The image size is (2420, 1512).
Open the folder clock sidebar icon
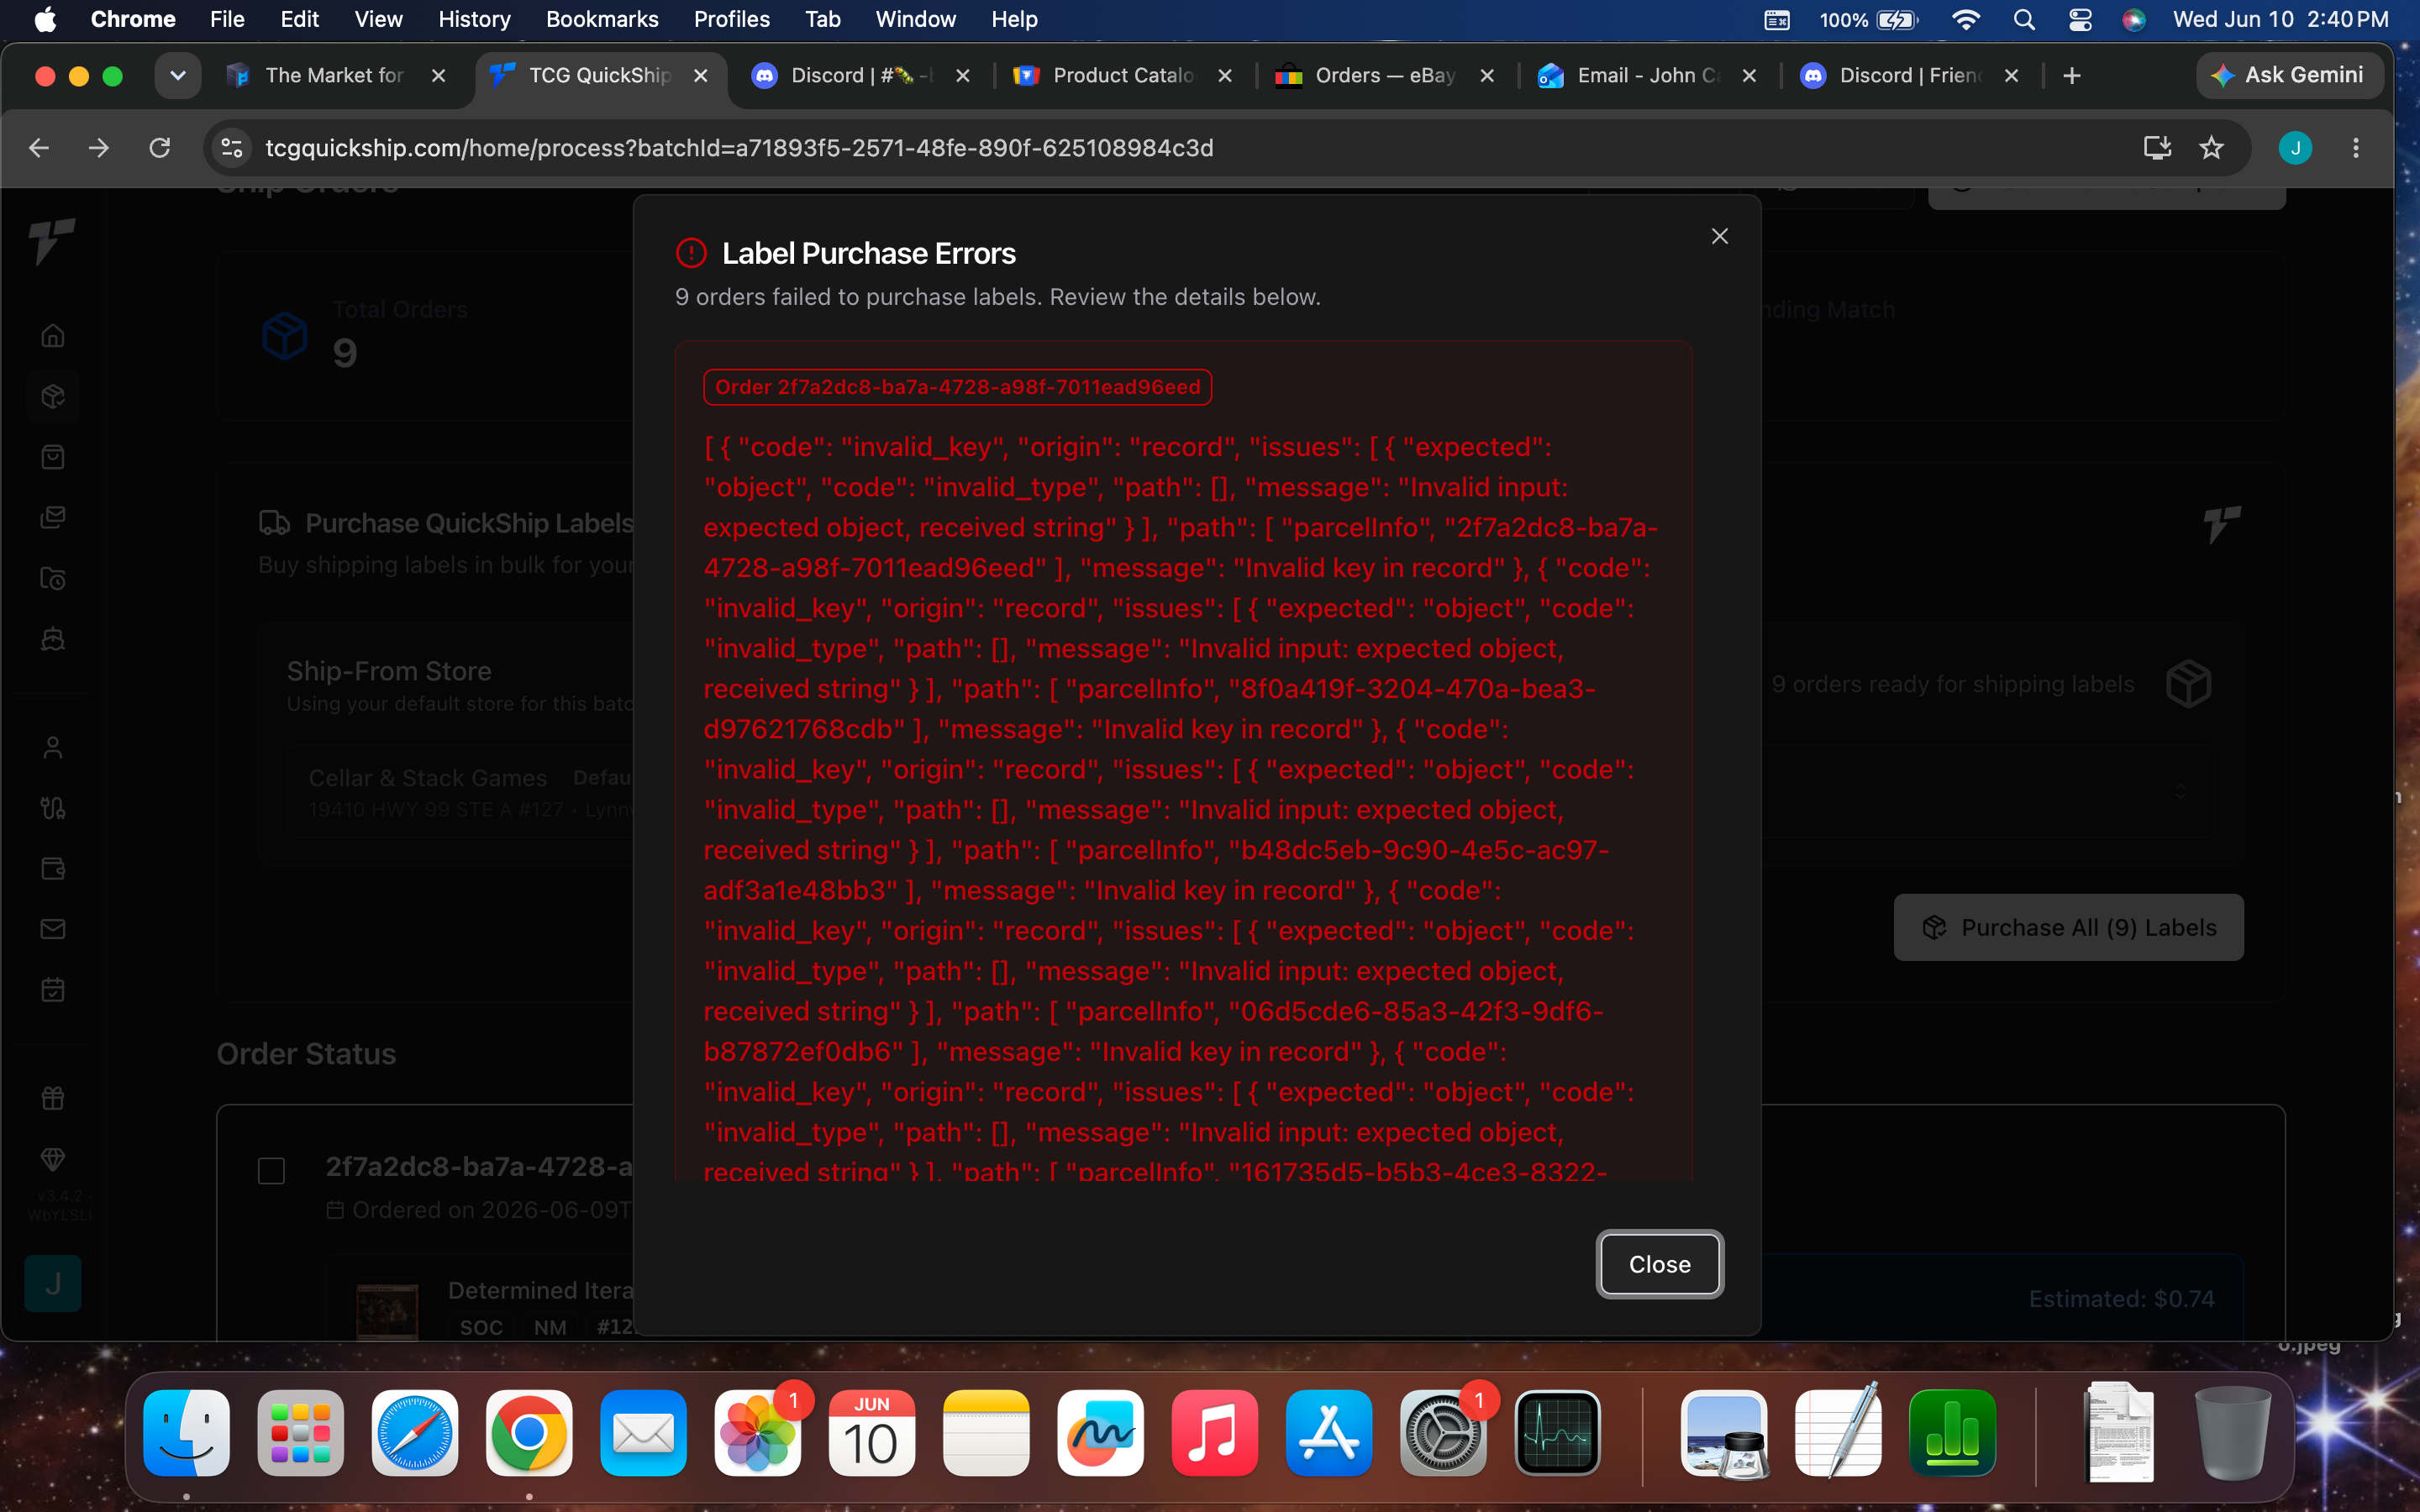point(53,578)
